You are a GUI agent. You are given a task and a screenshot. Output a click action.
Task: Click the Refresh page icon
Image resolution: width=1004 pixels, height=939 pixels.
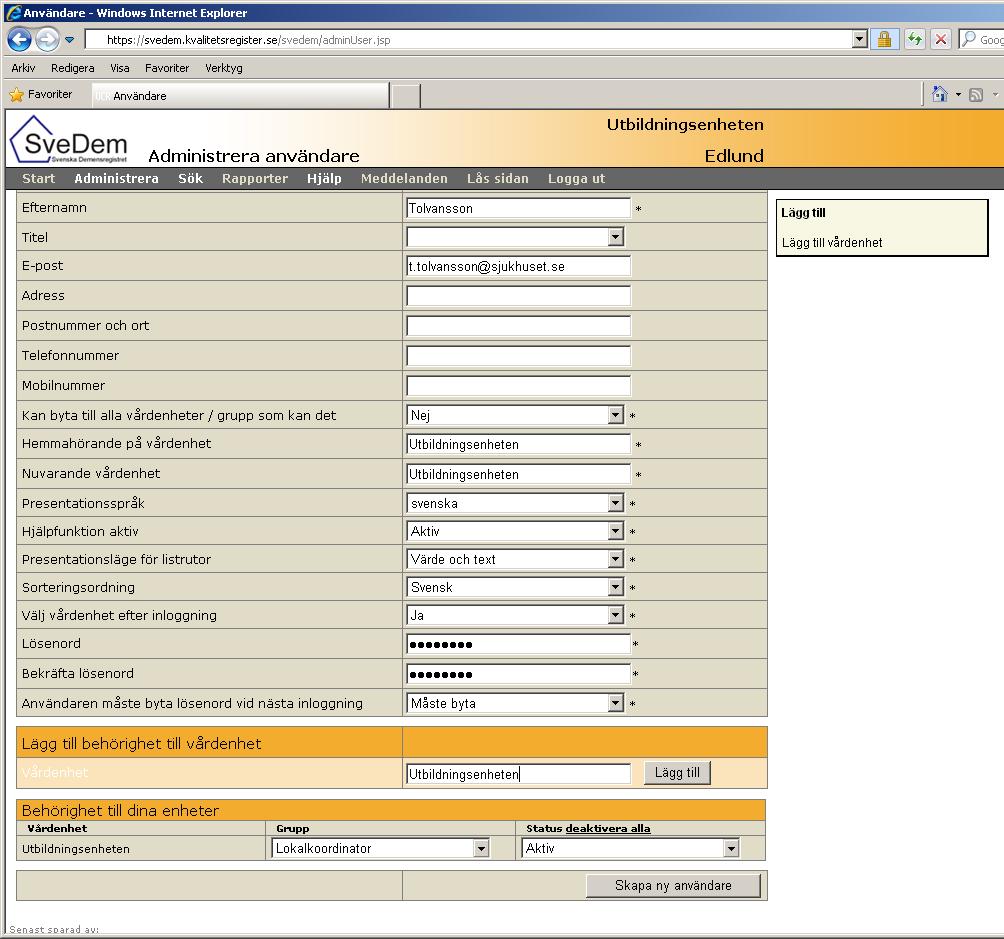pos(914,39)
